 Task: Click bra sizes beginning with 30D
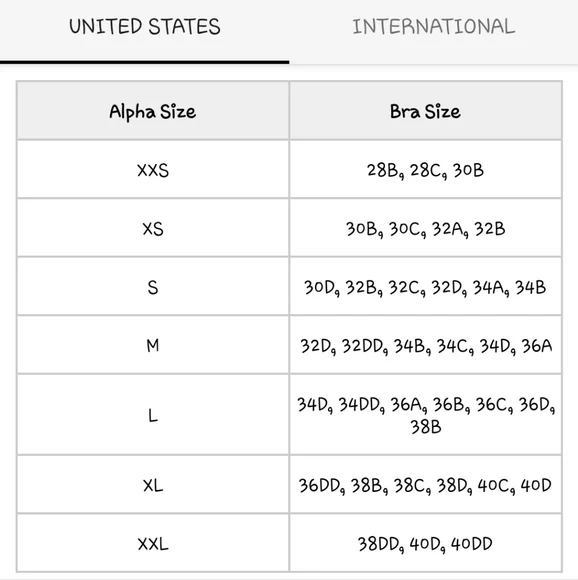point(425,287)
